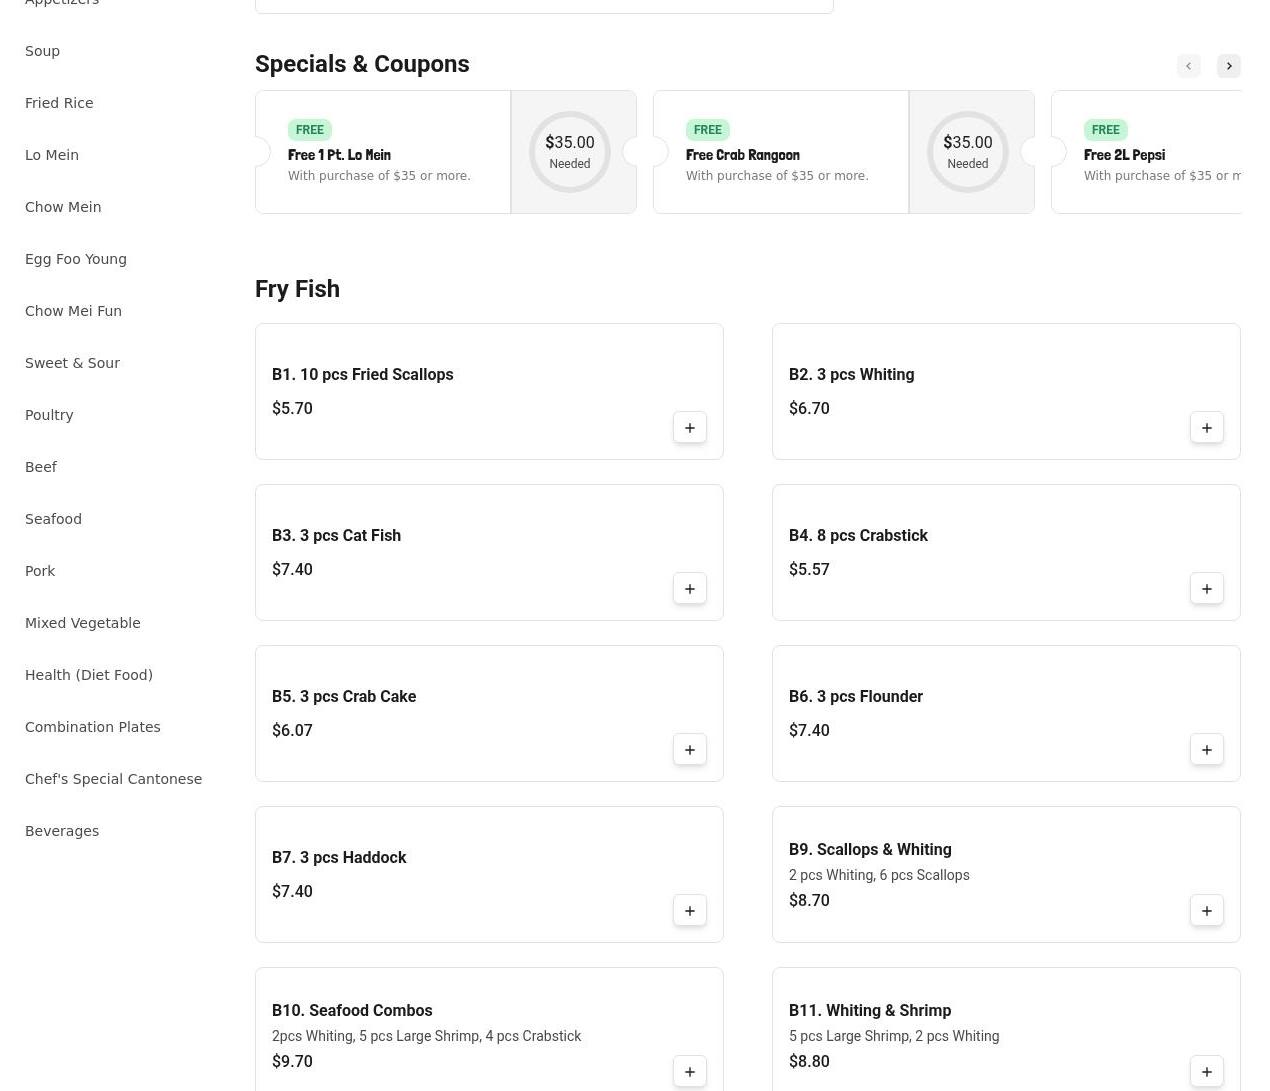Viewport: 1270px width, 1091px height.
Task: Tap plus icon for B6. 3 pcs Flounder
Action: point(1206,750)
